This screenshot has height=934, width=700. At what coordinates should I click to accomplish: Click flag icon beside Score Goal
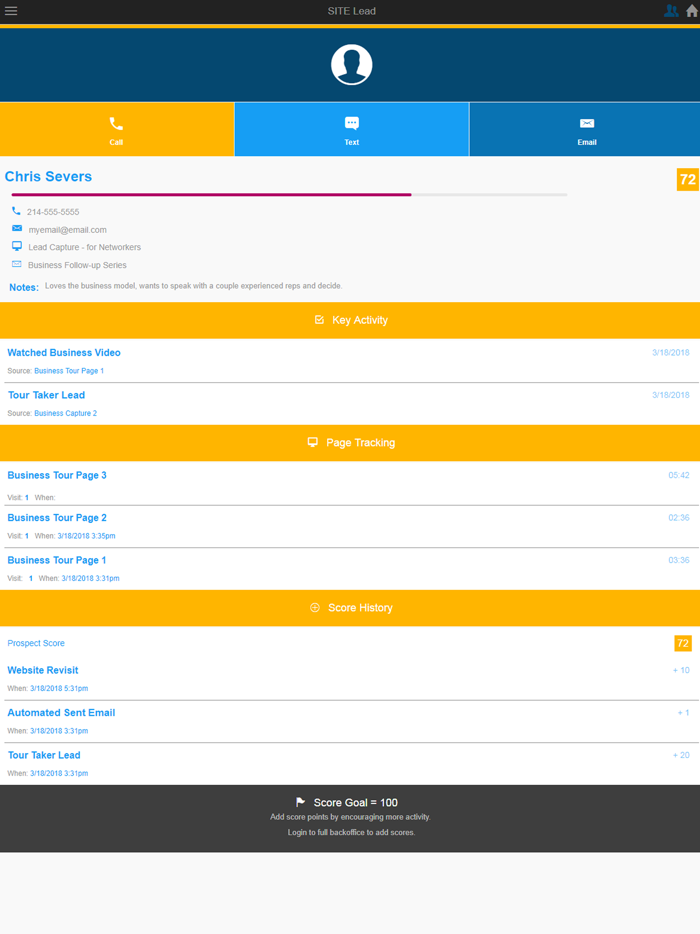click(300, 802)
